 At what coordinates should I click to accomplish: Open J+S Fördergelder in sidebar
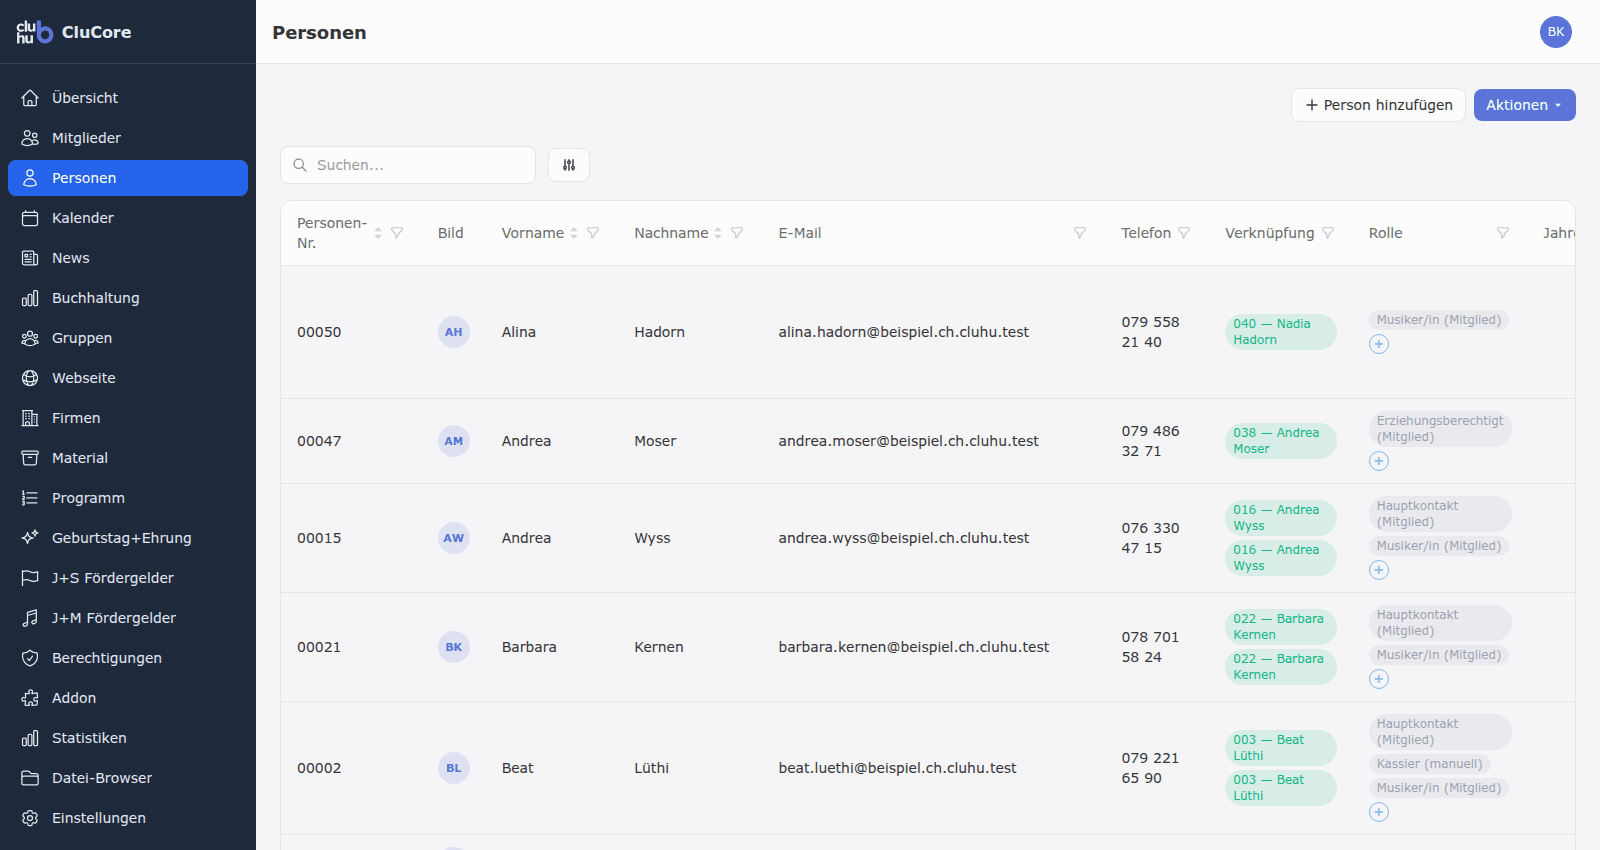click(x=128, y=578)
